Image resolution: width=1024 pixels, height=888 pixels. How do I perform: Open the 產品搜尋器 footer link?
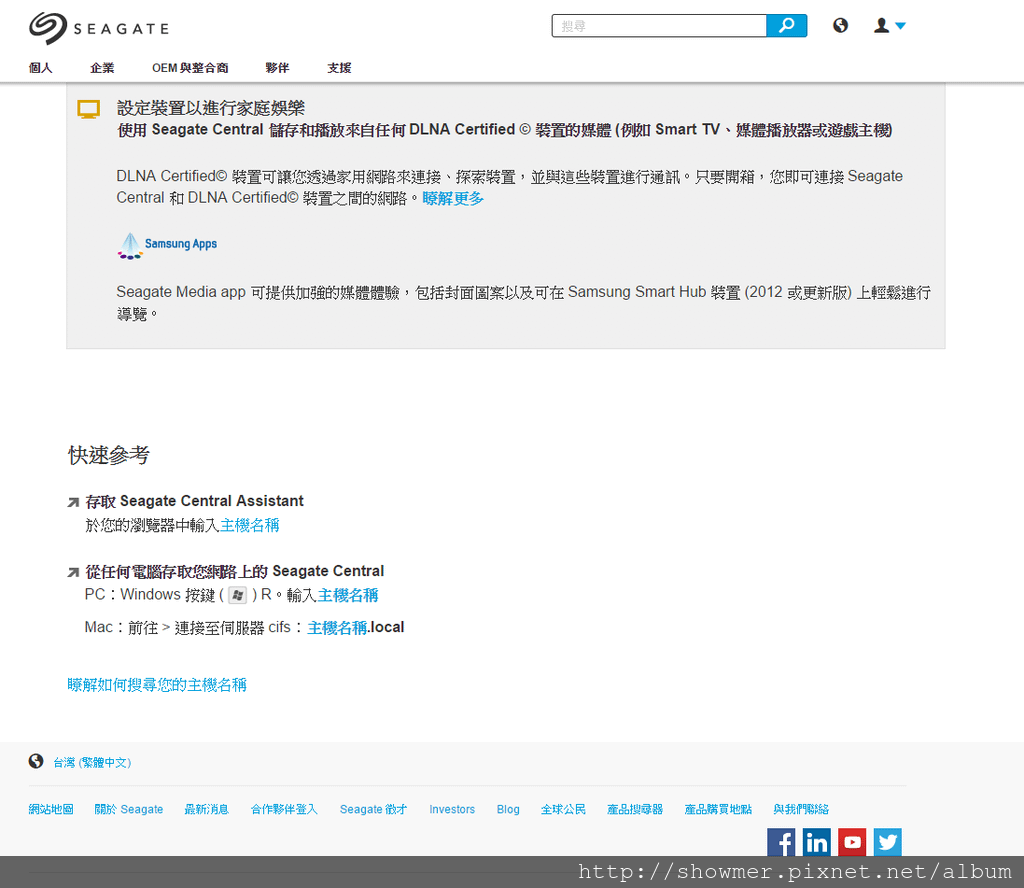(635, 809)
